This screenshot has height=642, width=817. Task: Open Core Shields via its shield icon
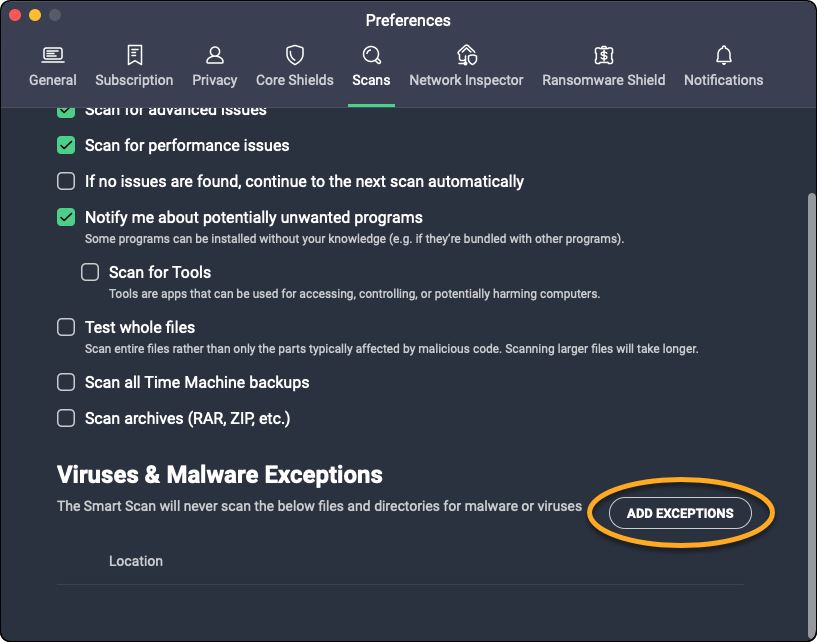pyautogui.click(x=295, y=55)
